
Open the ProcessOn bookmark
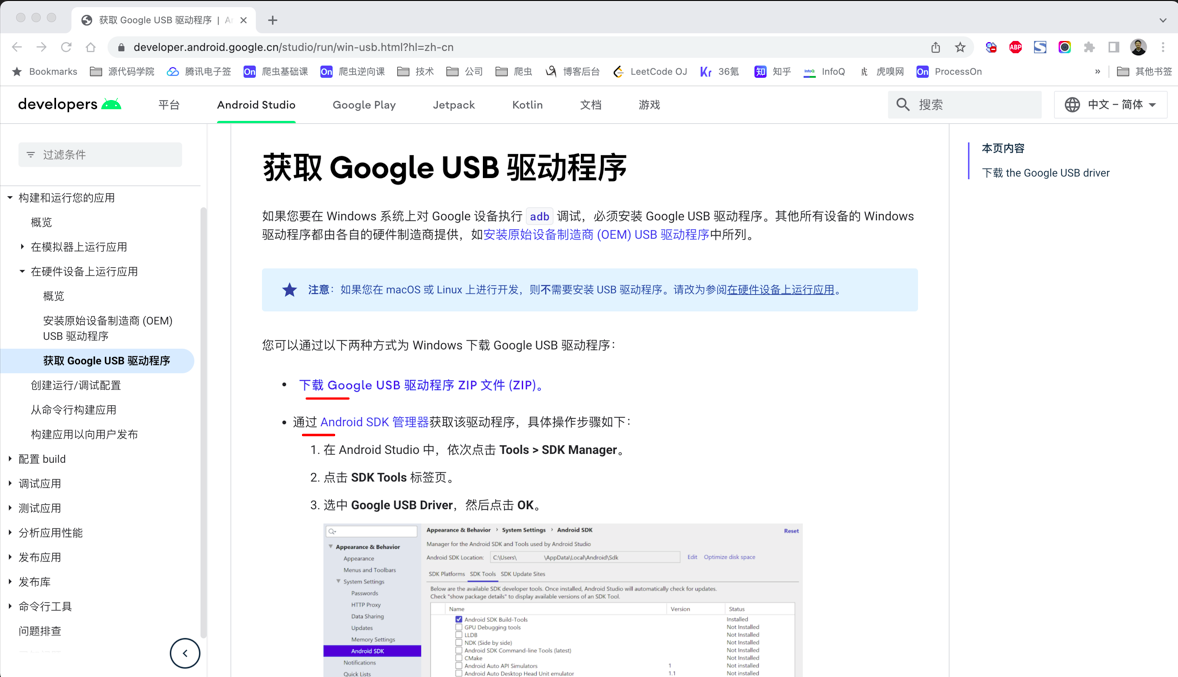point(950,71)
